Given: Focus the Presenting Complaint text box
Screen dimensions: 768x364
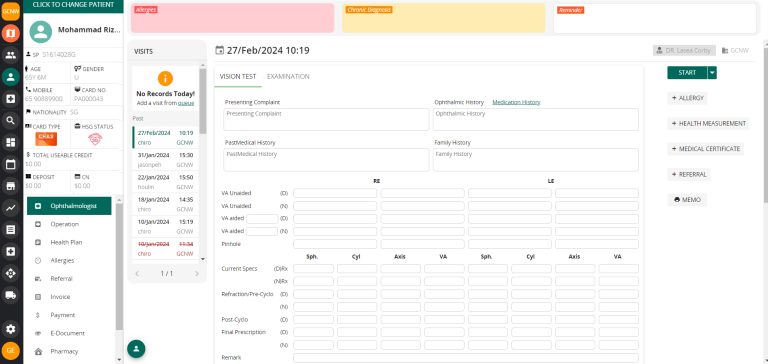Looking at the screenshot, I should pyautogui.click(x=326, y=120).
